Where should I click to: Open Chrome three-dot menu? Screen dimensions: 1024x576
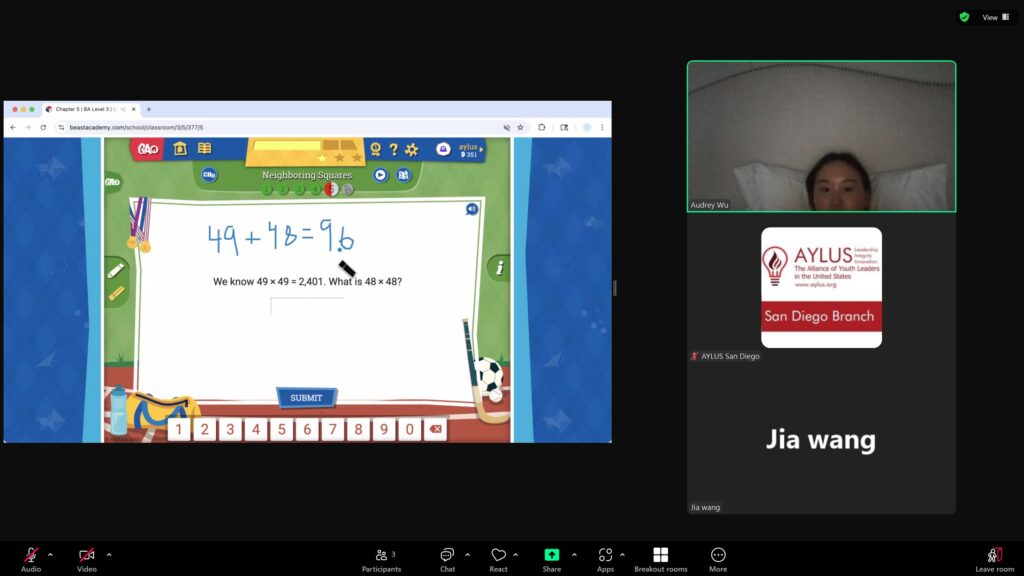602,127
